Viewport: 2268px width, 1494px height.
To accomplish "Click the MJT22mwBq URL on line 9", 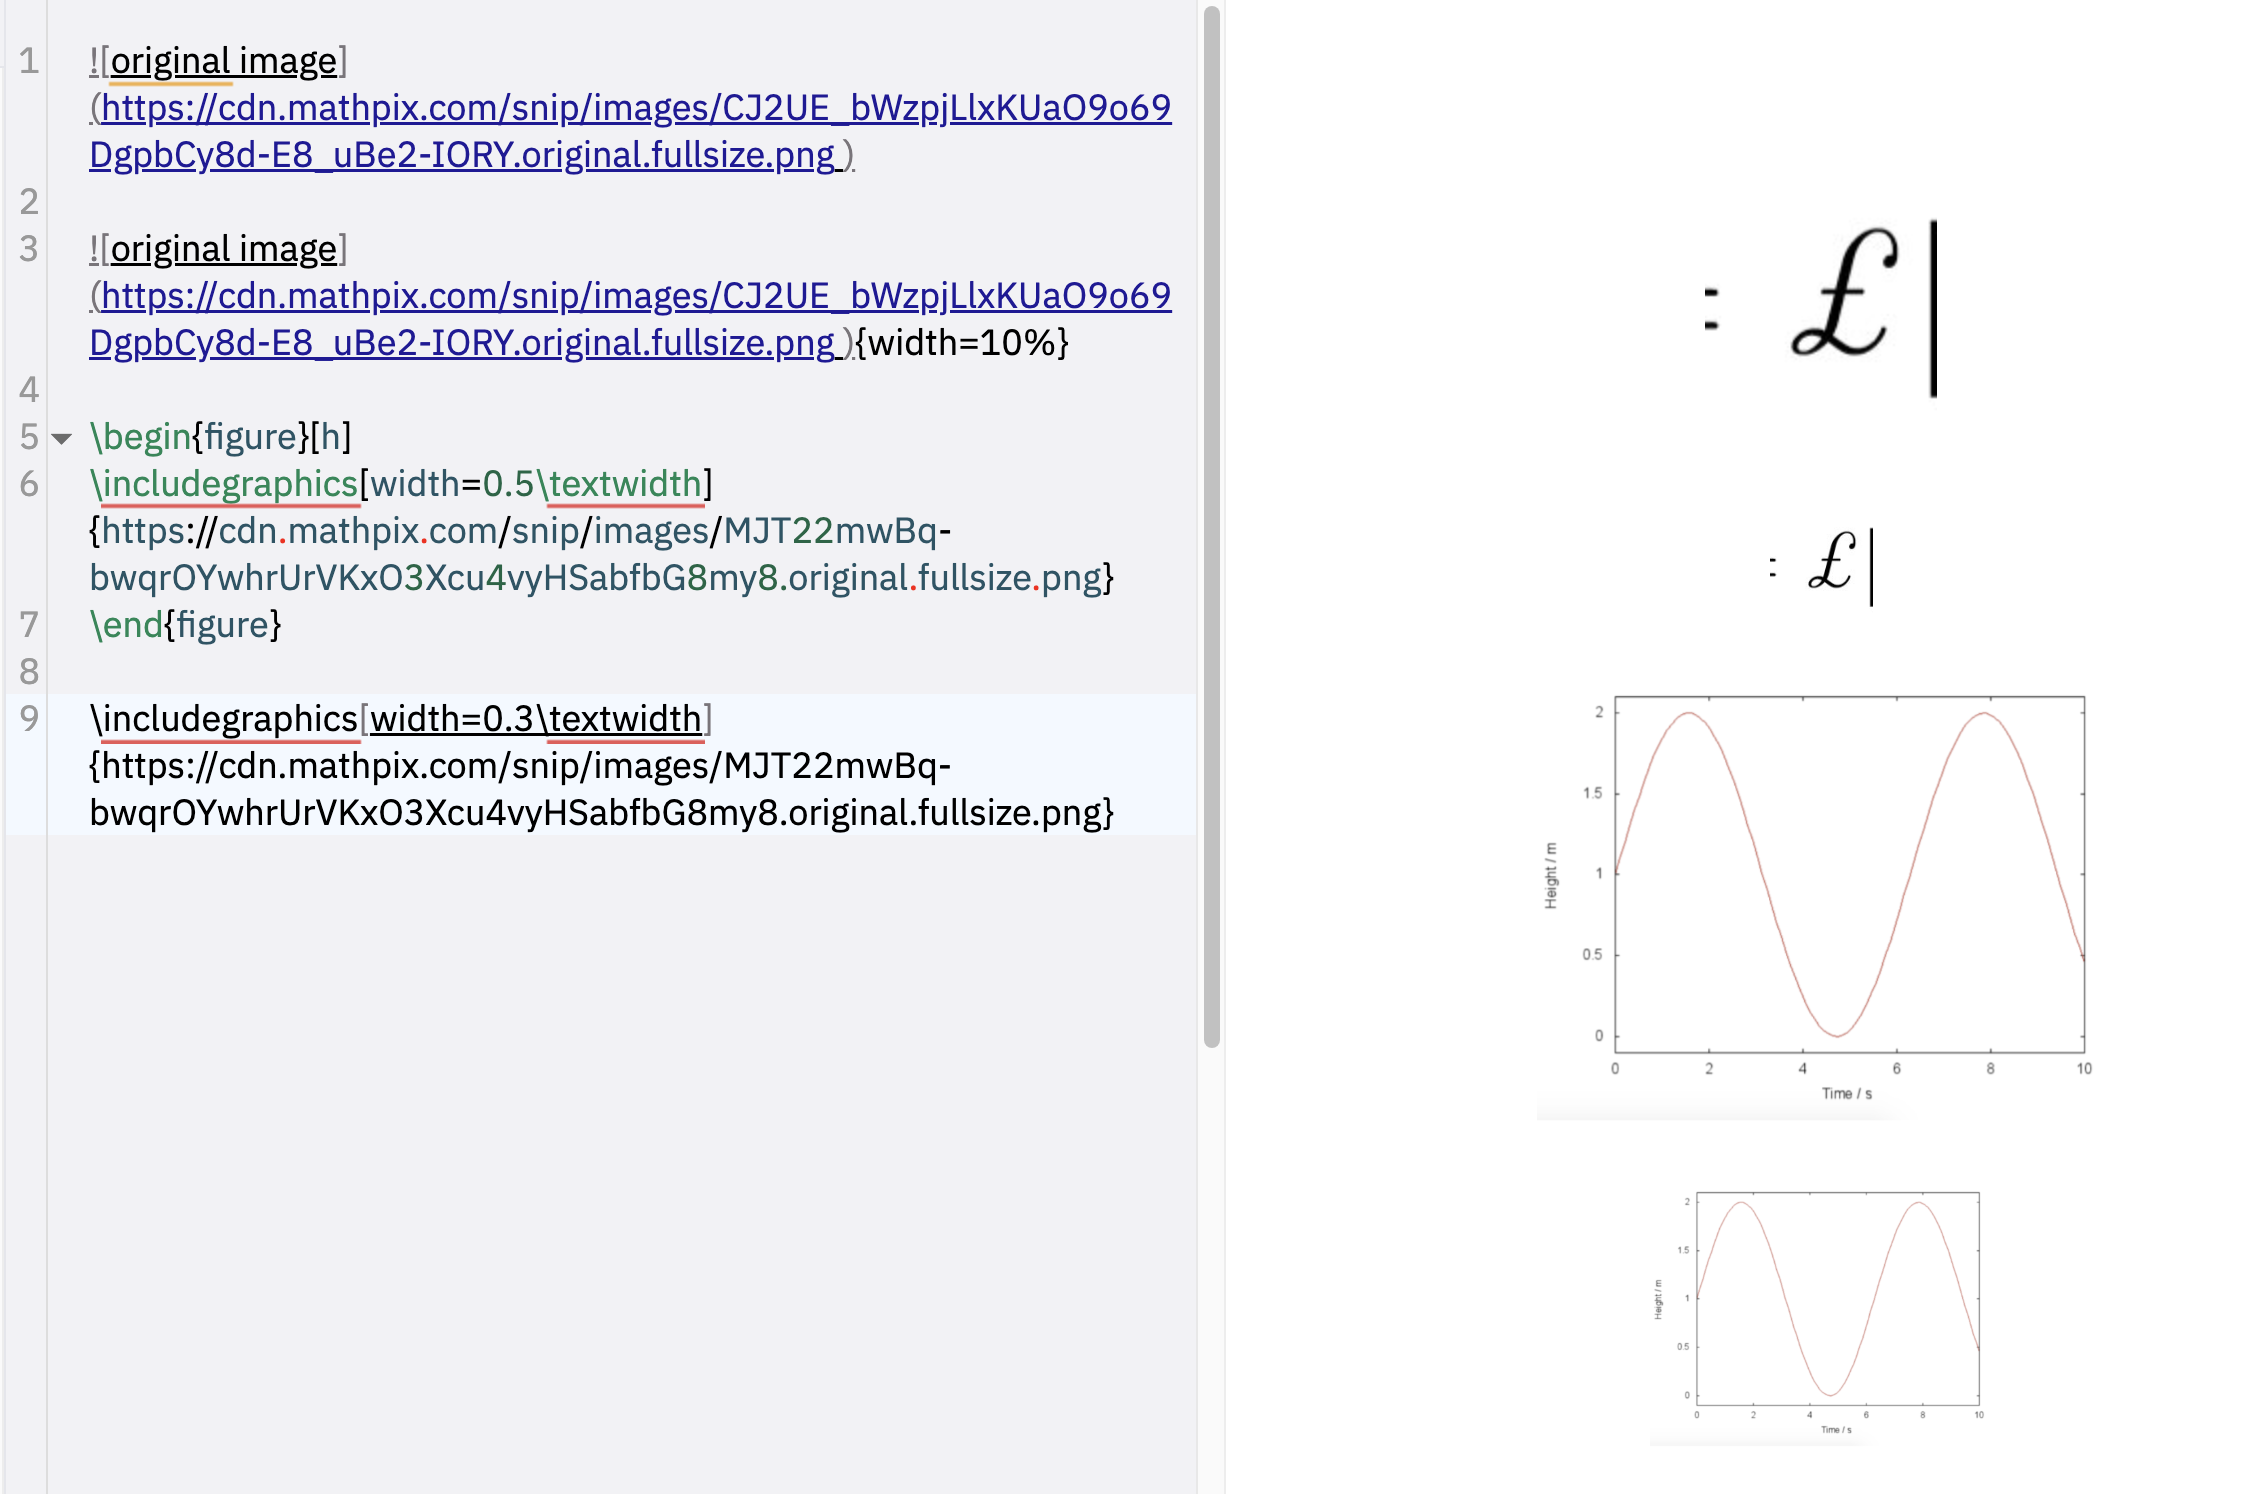I will click(602, 789).
